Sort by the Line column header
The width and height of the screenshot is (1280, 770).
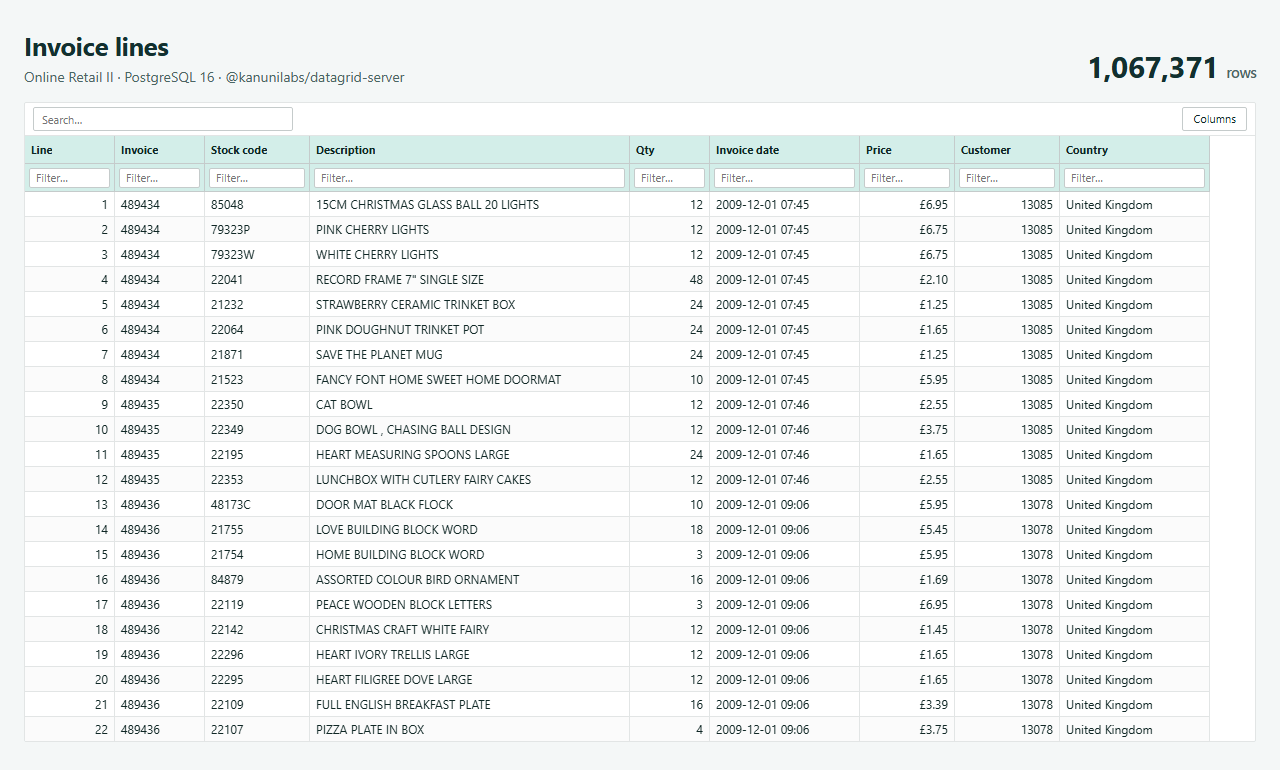(70, 150)
